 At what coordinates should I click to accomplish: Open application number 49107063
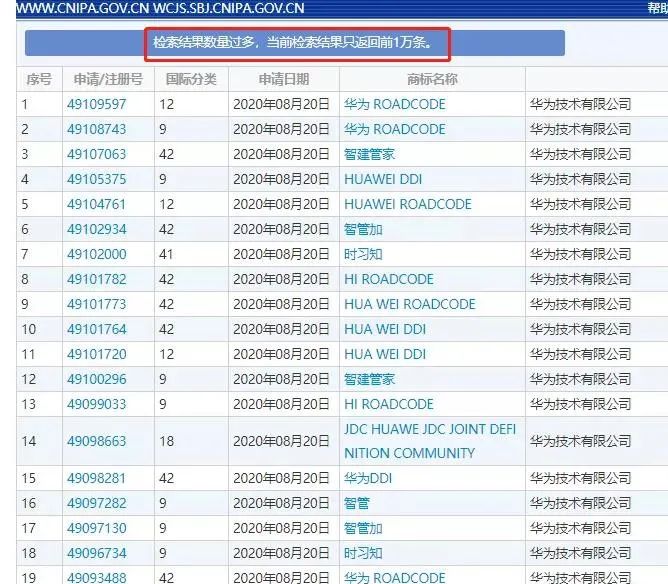click(97, 154)
